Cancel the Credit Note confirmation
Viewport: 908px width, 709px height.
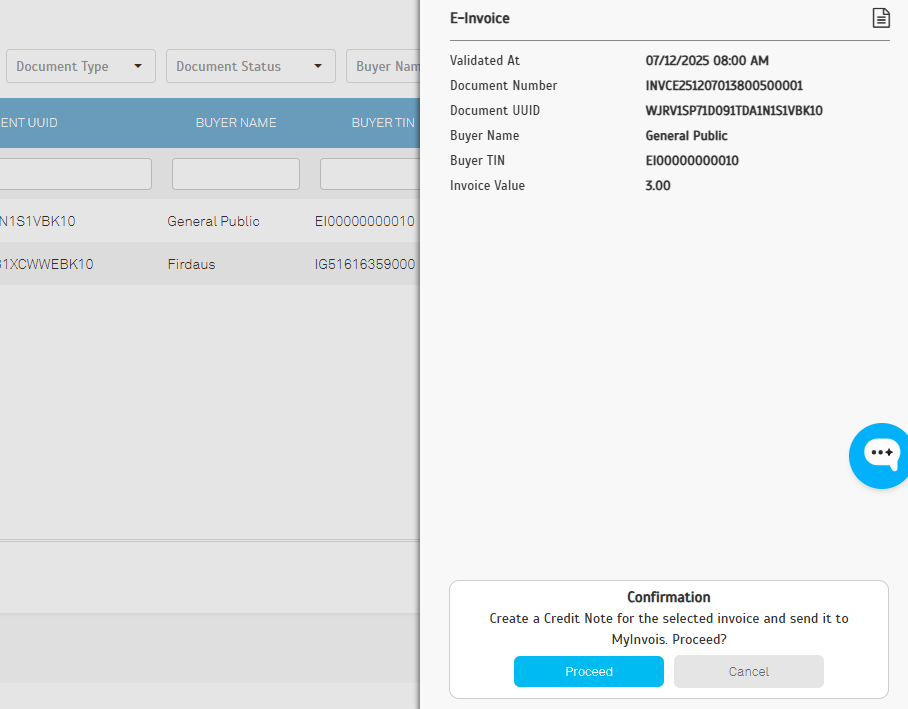[748, 671]
